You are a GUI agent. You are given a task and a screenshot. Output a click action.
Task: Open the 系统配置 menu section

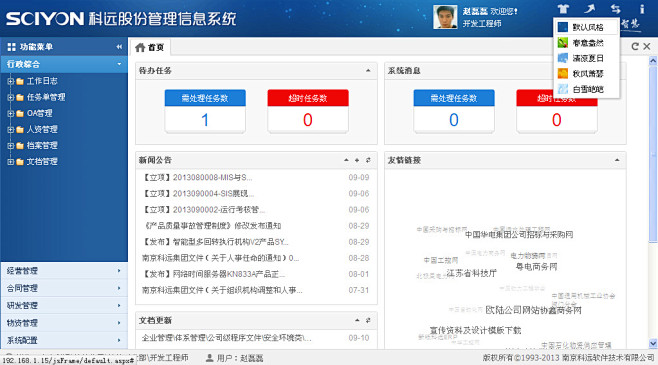click(x=64, y=340)
